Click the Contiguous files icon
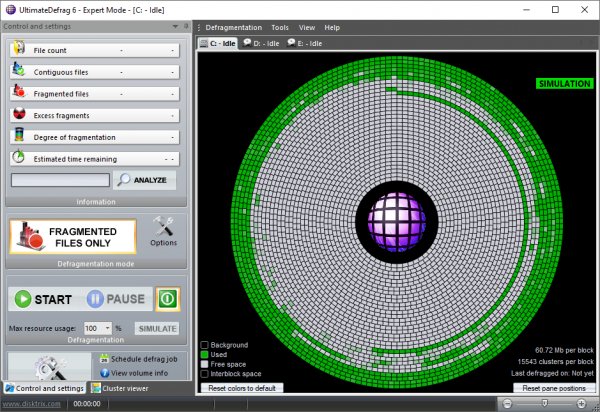This screenshot has width=600, height=412. click(18, 69)
